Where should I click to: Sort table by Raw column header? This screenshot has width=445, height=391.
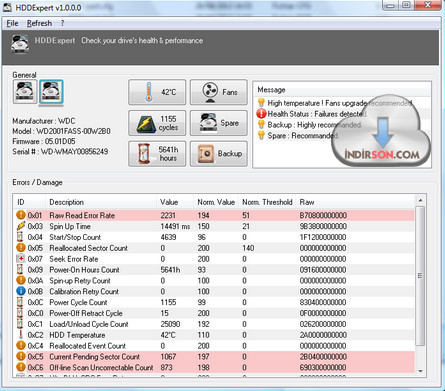[x=355, y=202]
